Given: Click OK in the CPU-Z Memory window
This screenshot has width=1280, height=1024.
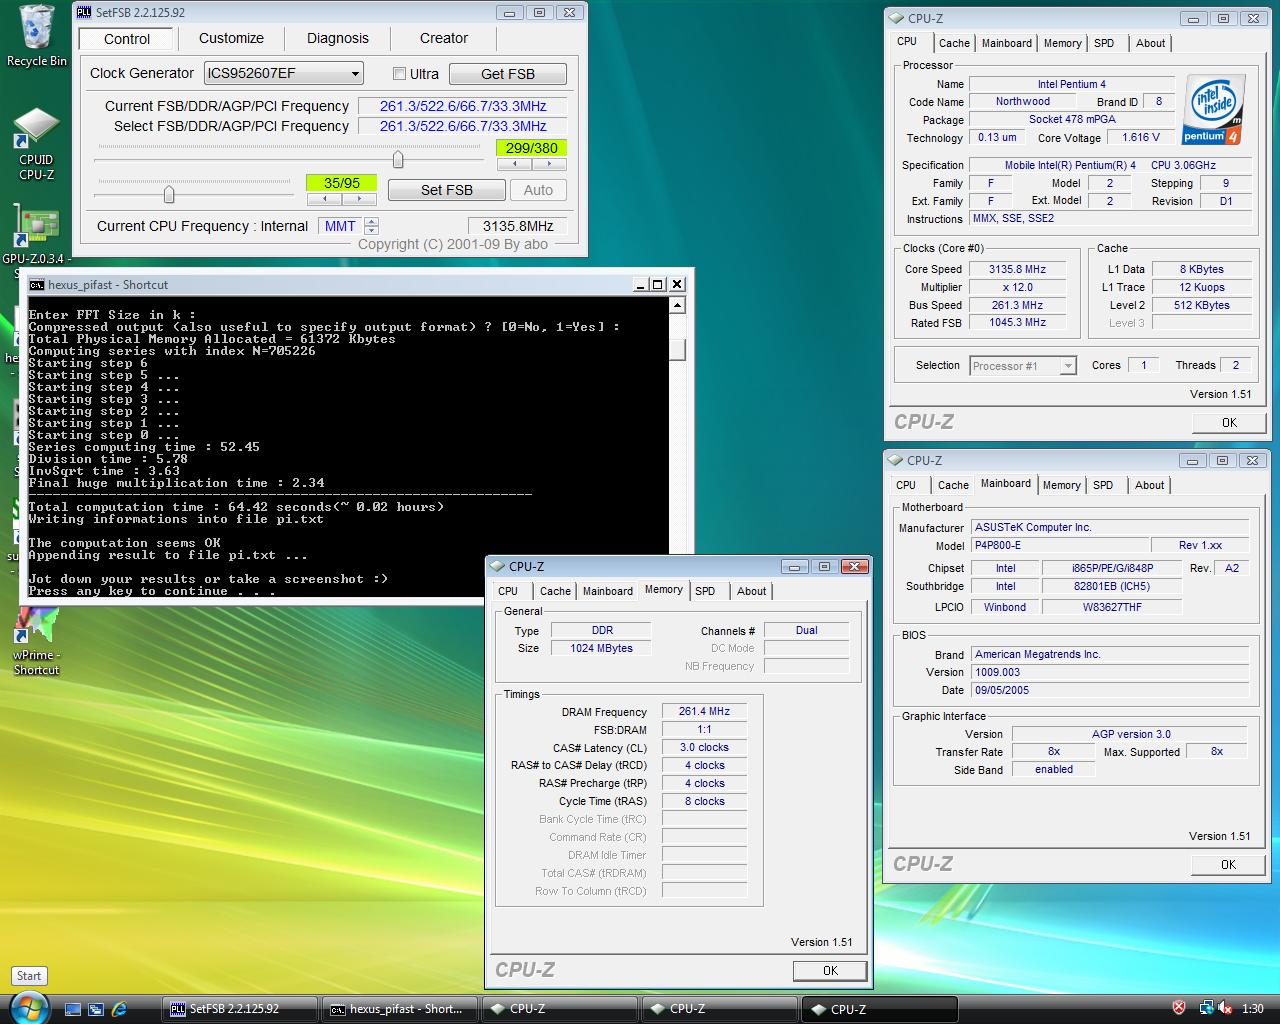Looking at the screenshot, I should point(830,971).
